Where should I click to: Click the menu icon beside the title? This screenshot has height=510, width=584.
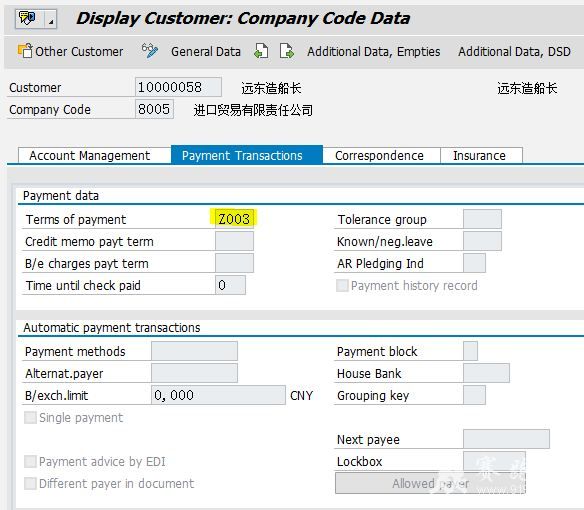point(29,18)
